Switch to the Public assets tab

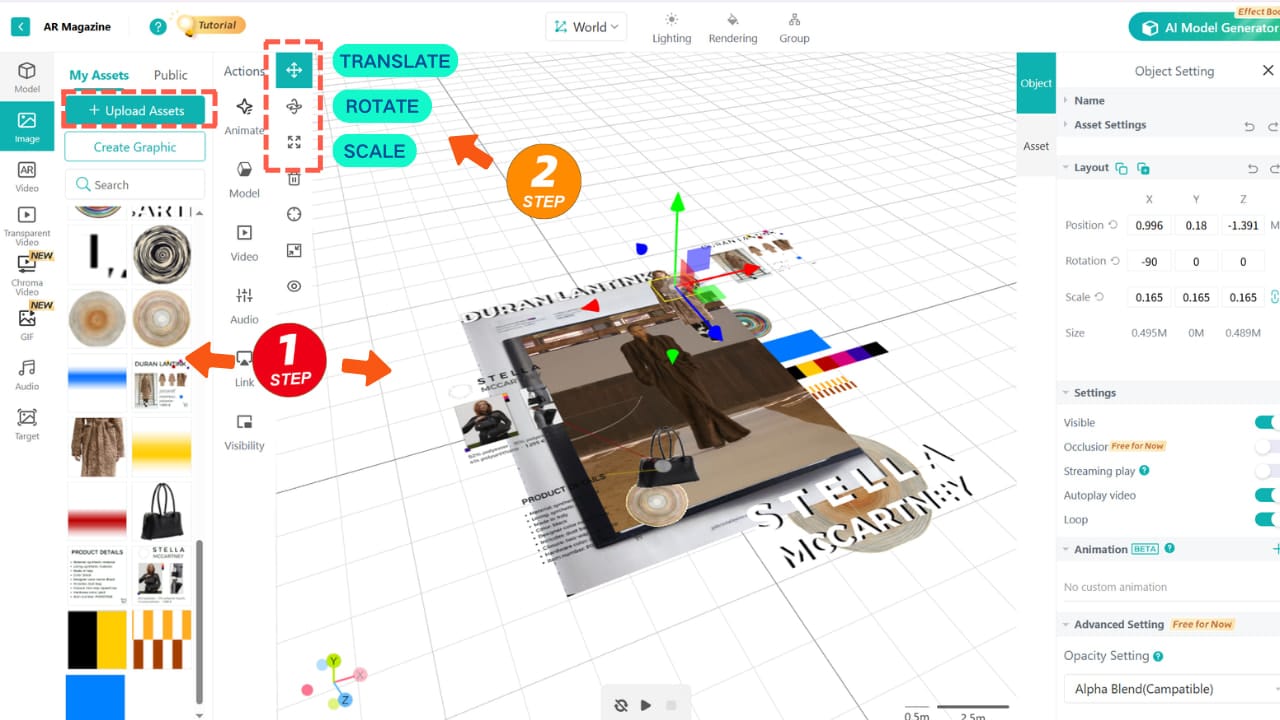pyautogui.click(x=171, y=74)
